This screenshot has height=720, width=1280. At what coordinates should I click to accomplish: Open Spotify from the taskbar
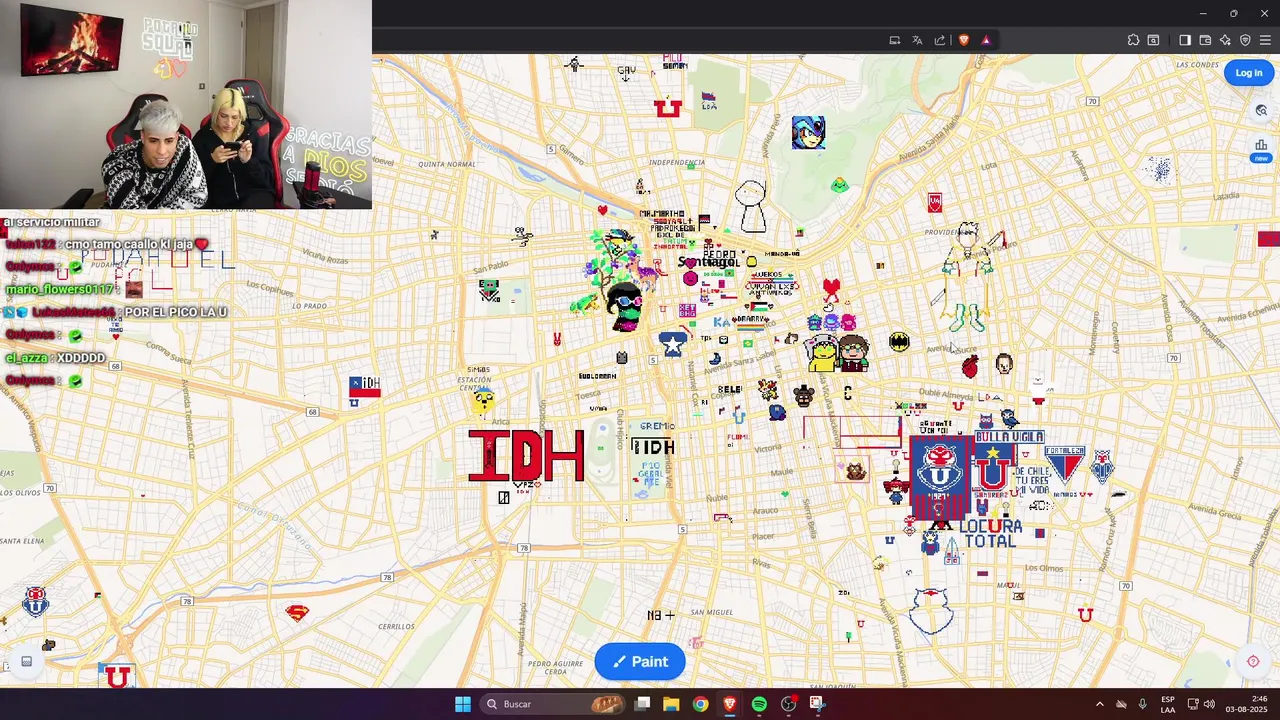[x=759, y=704]
